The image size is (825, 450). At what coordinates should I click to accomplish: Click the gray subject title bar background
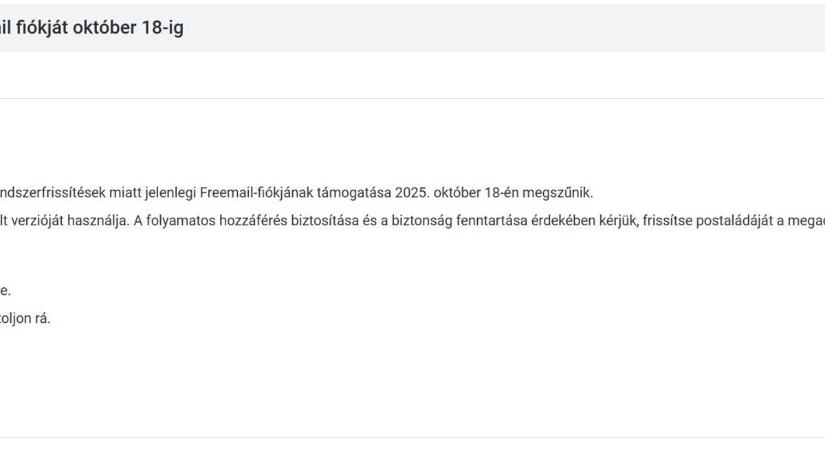tap(500, 28)
